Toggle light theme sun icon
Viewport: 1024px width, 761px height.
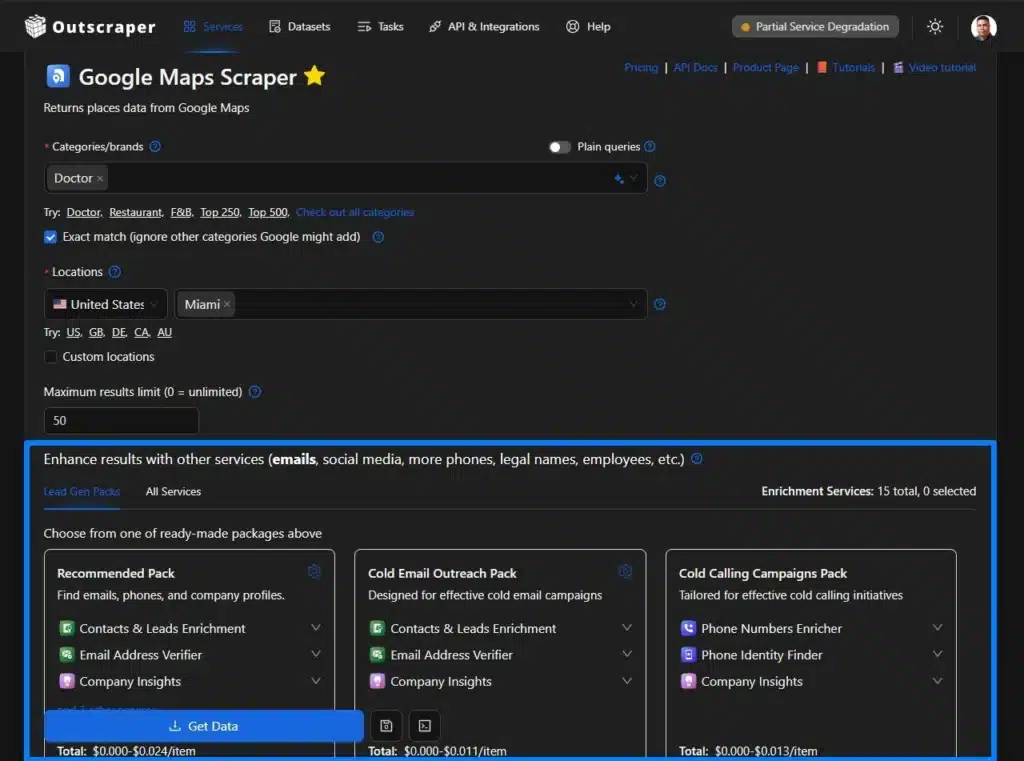coord(935,27)
